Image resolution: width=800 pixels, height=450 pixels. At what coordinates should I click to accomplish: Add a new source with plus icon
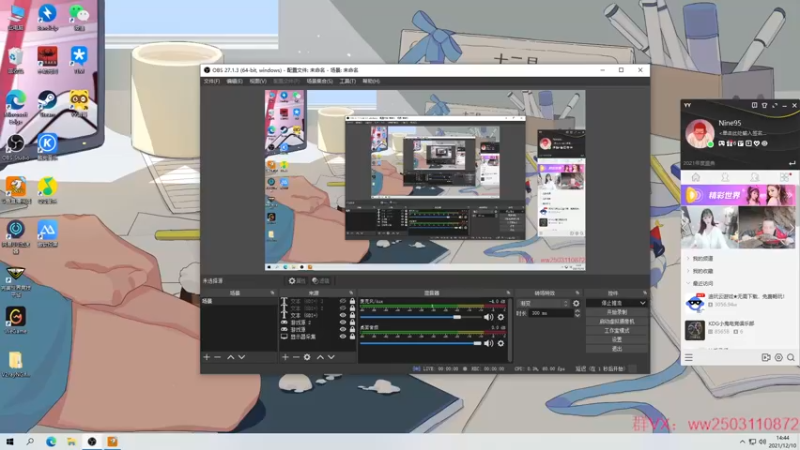tap(285, 357)
